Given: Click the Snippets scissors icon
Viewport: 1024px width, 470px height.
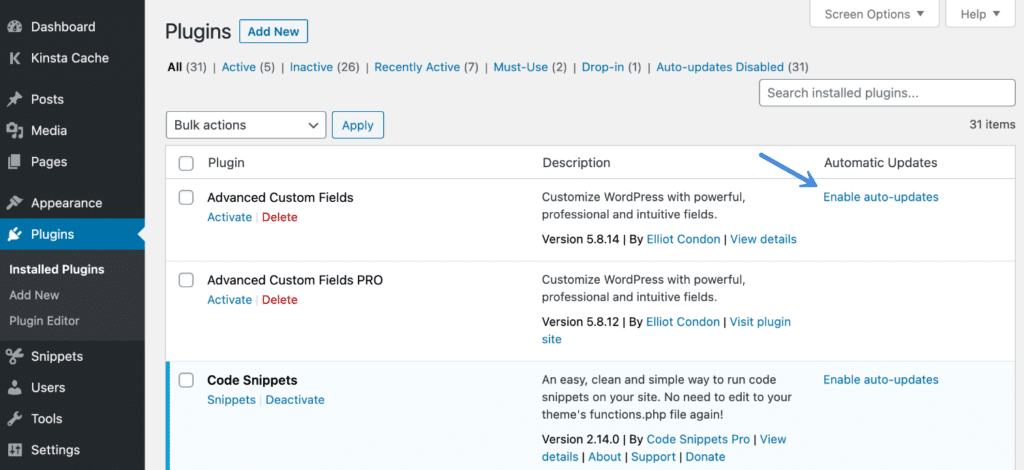Looking at the screenshot, I should [15, 356].
